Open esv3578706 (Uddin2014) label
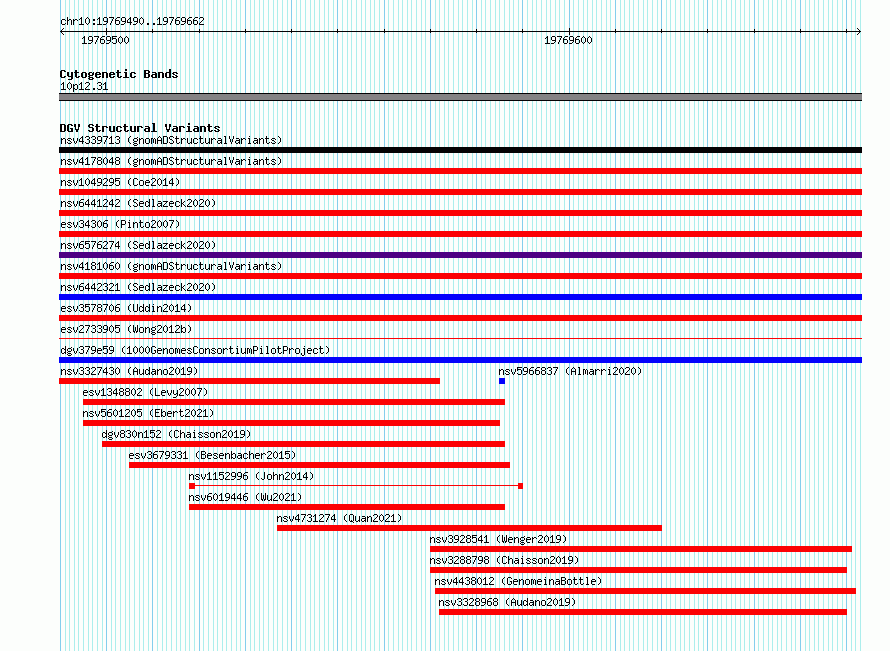This screenshot has height=651, width=890. click(x=126, y=308)
